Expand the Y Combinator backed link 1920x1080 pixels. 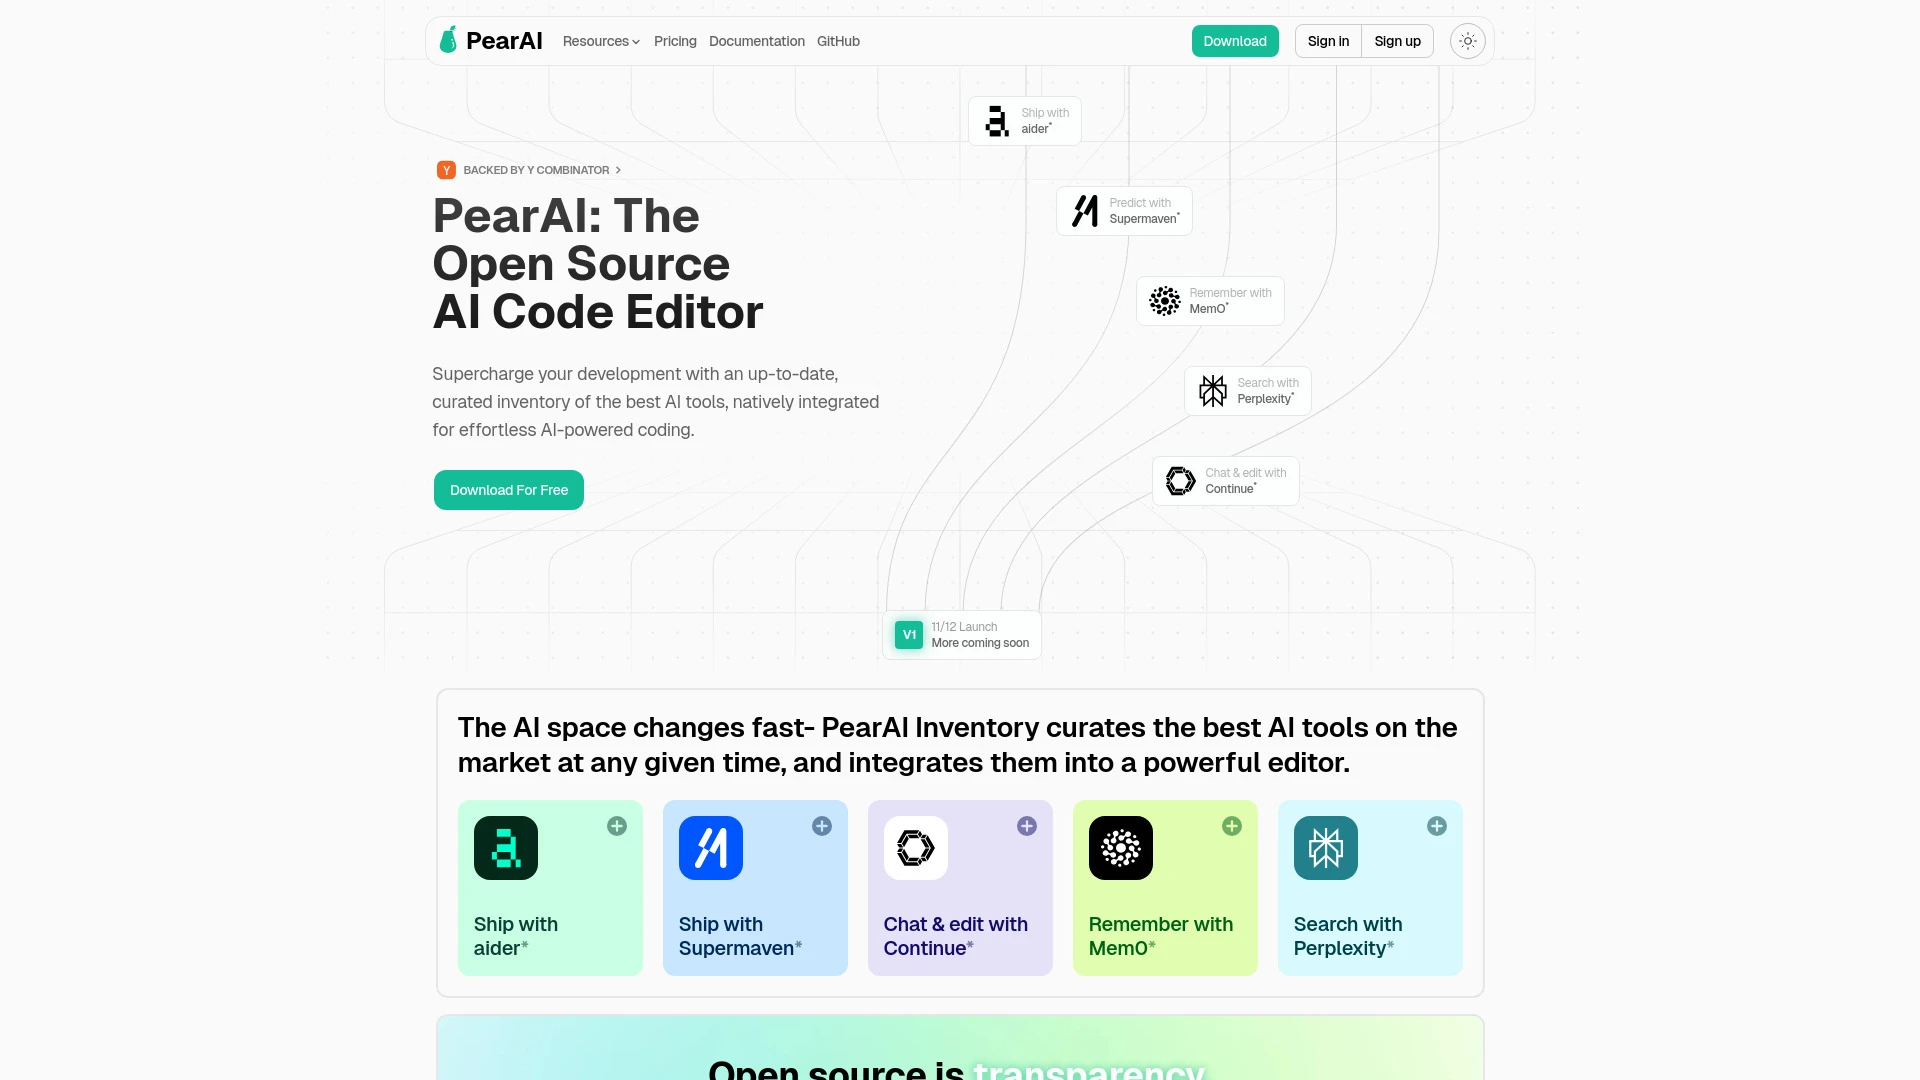point(529,169)
